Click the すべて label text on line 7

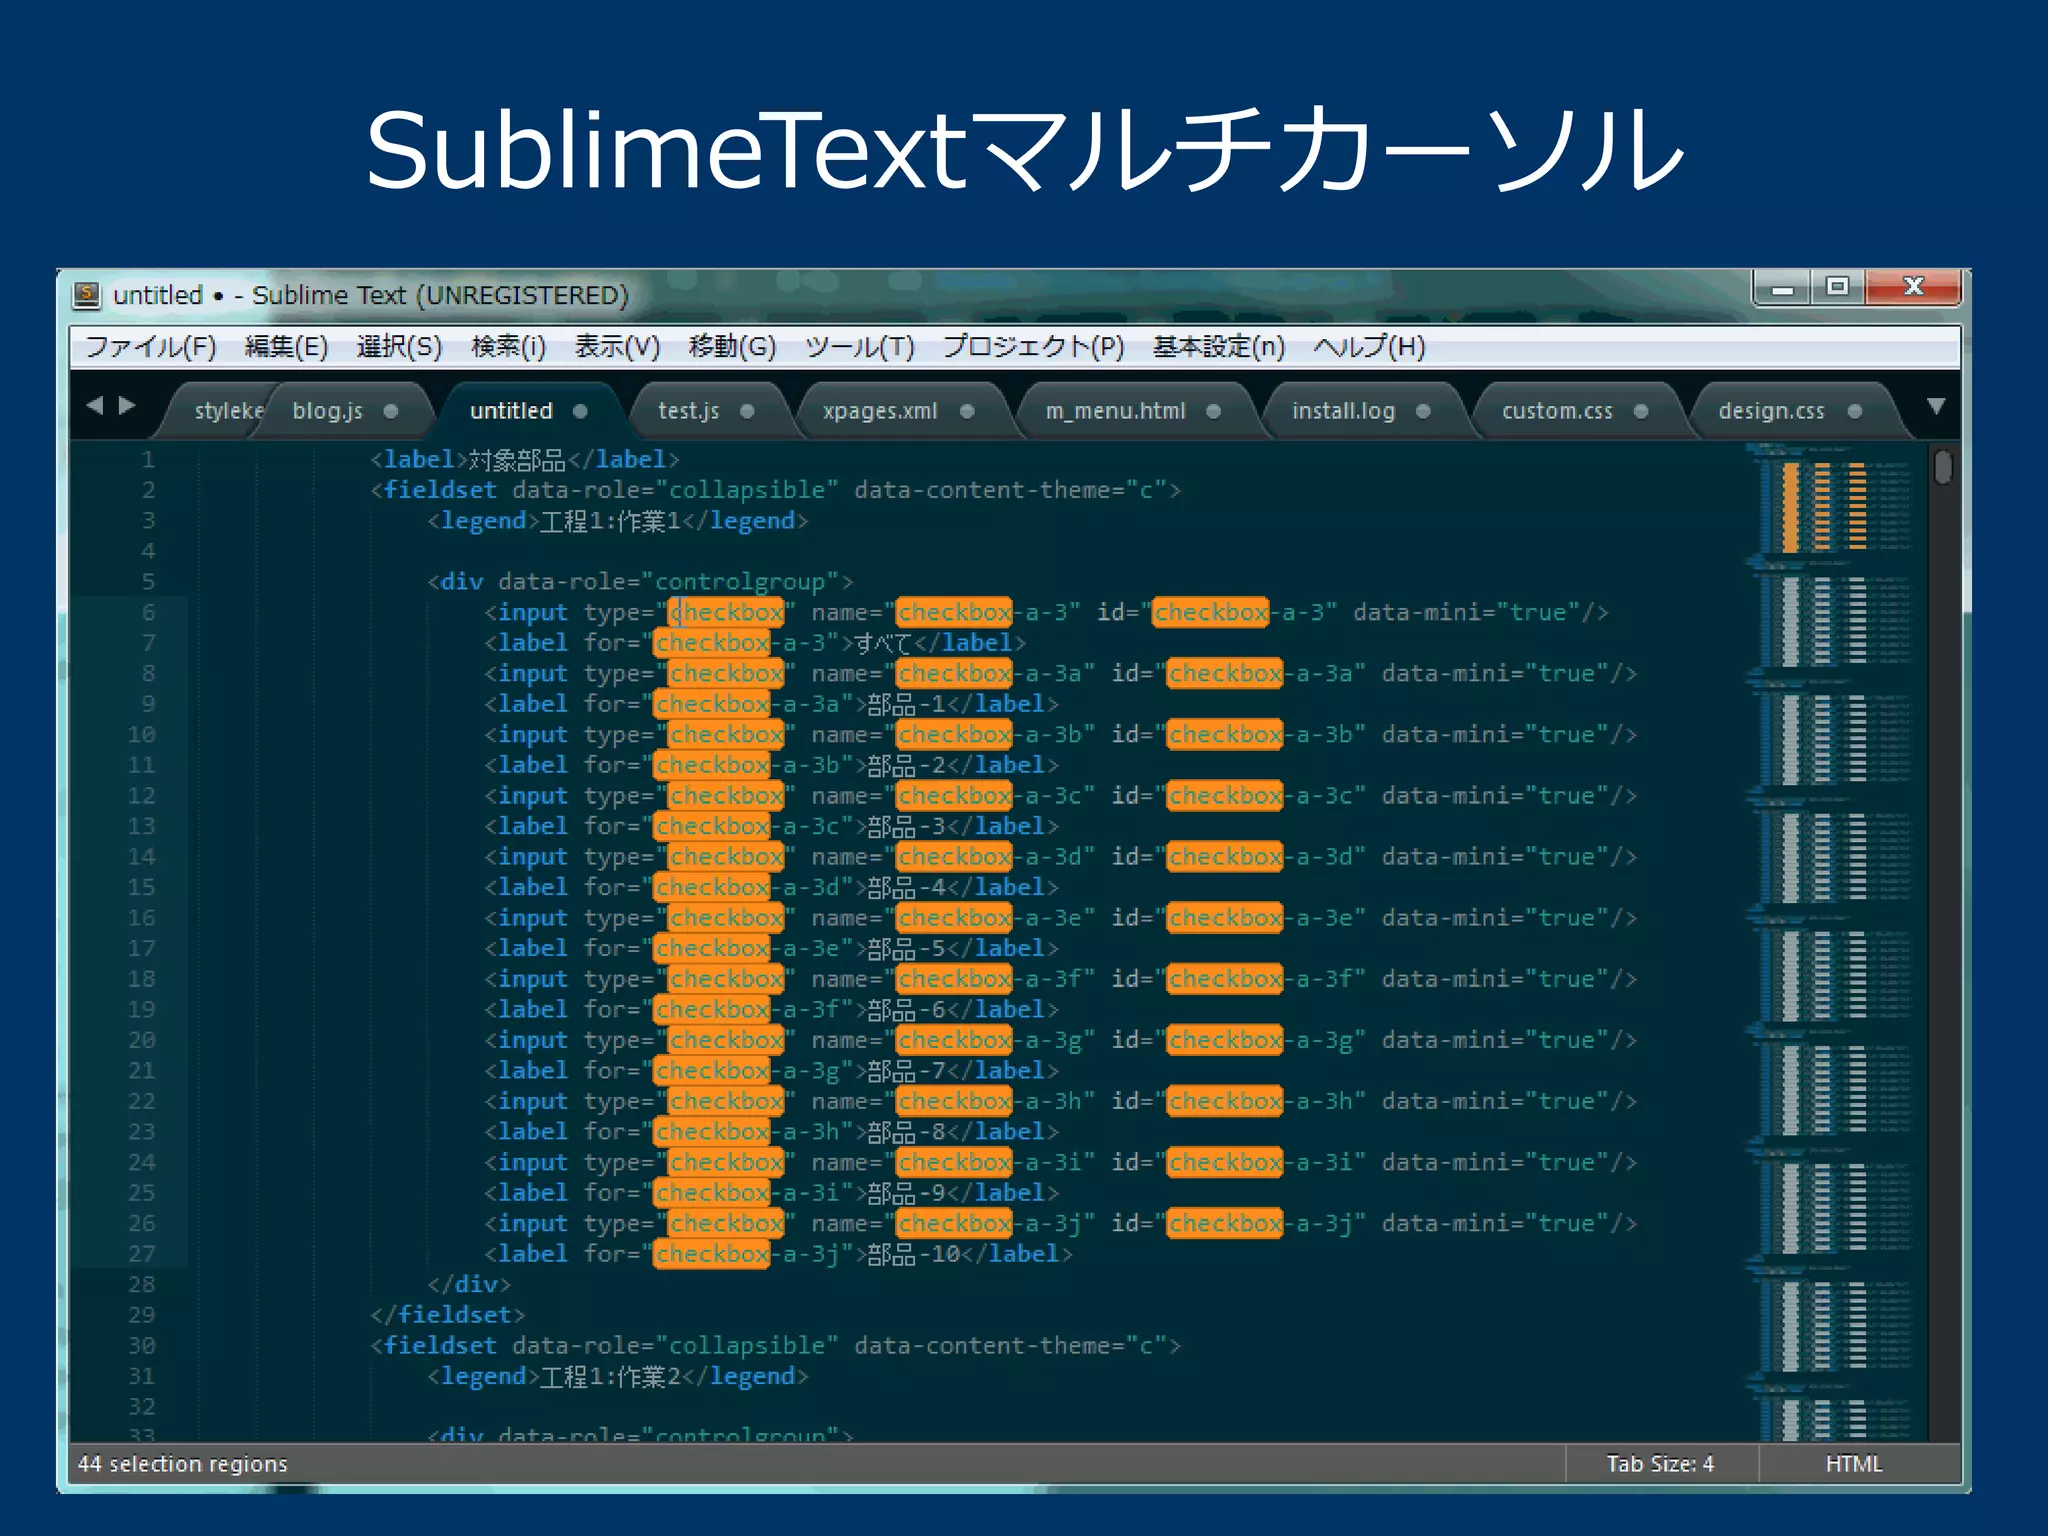click(x=882, y=643)
